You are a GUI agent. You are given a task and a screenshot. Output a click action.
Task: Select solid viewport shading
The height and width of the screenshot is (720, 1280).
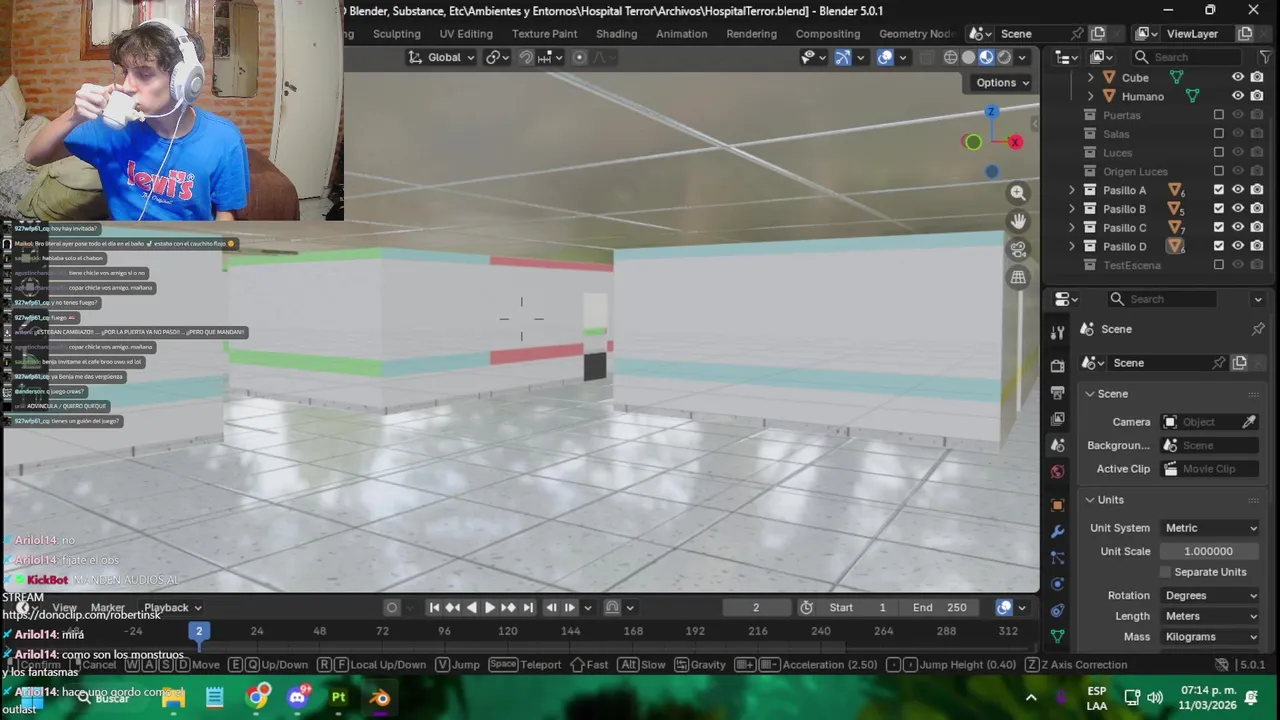pos(968,57)
